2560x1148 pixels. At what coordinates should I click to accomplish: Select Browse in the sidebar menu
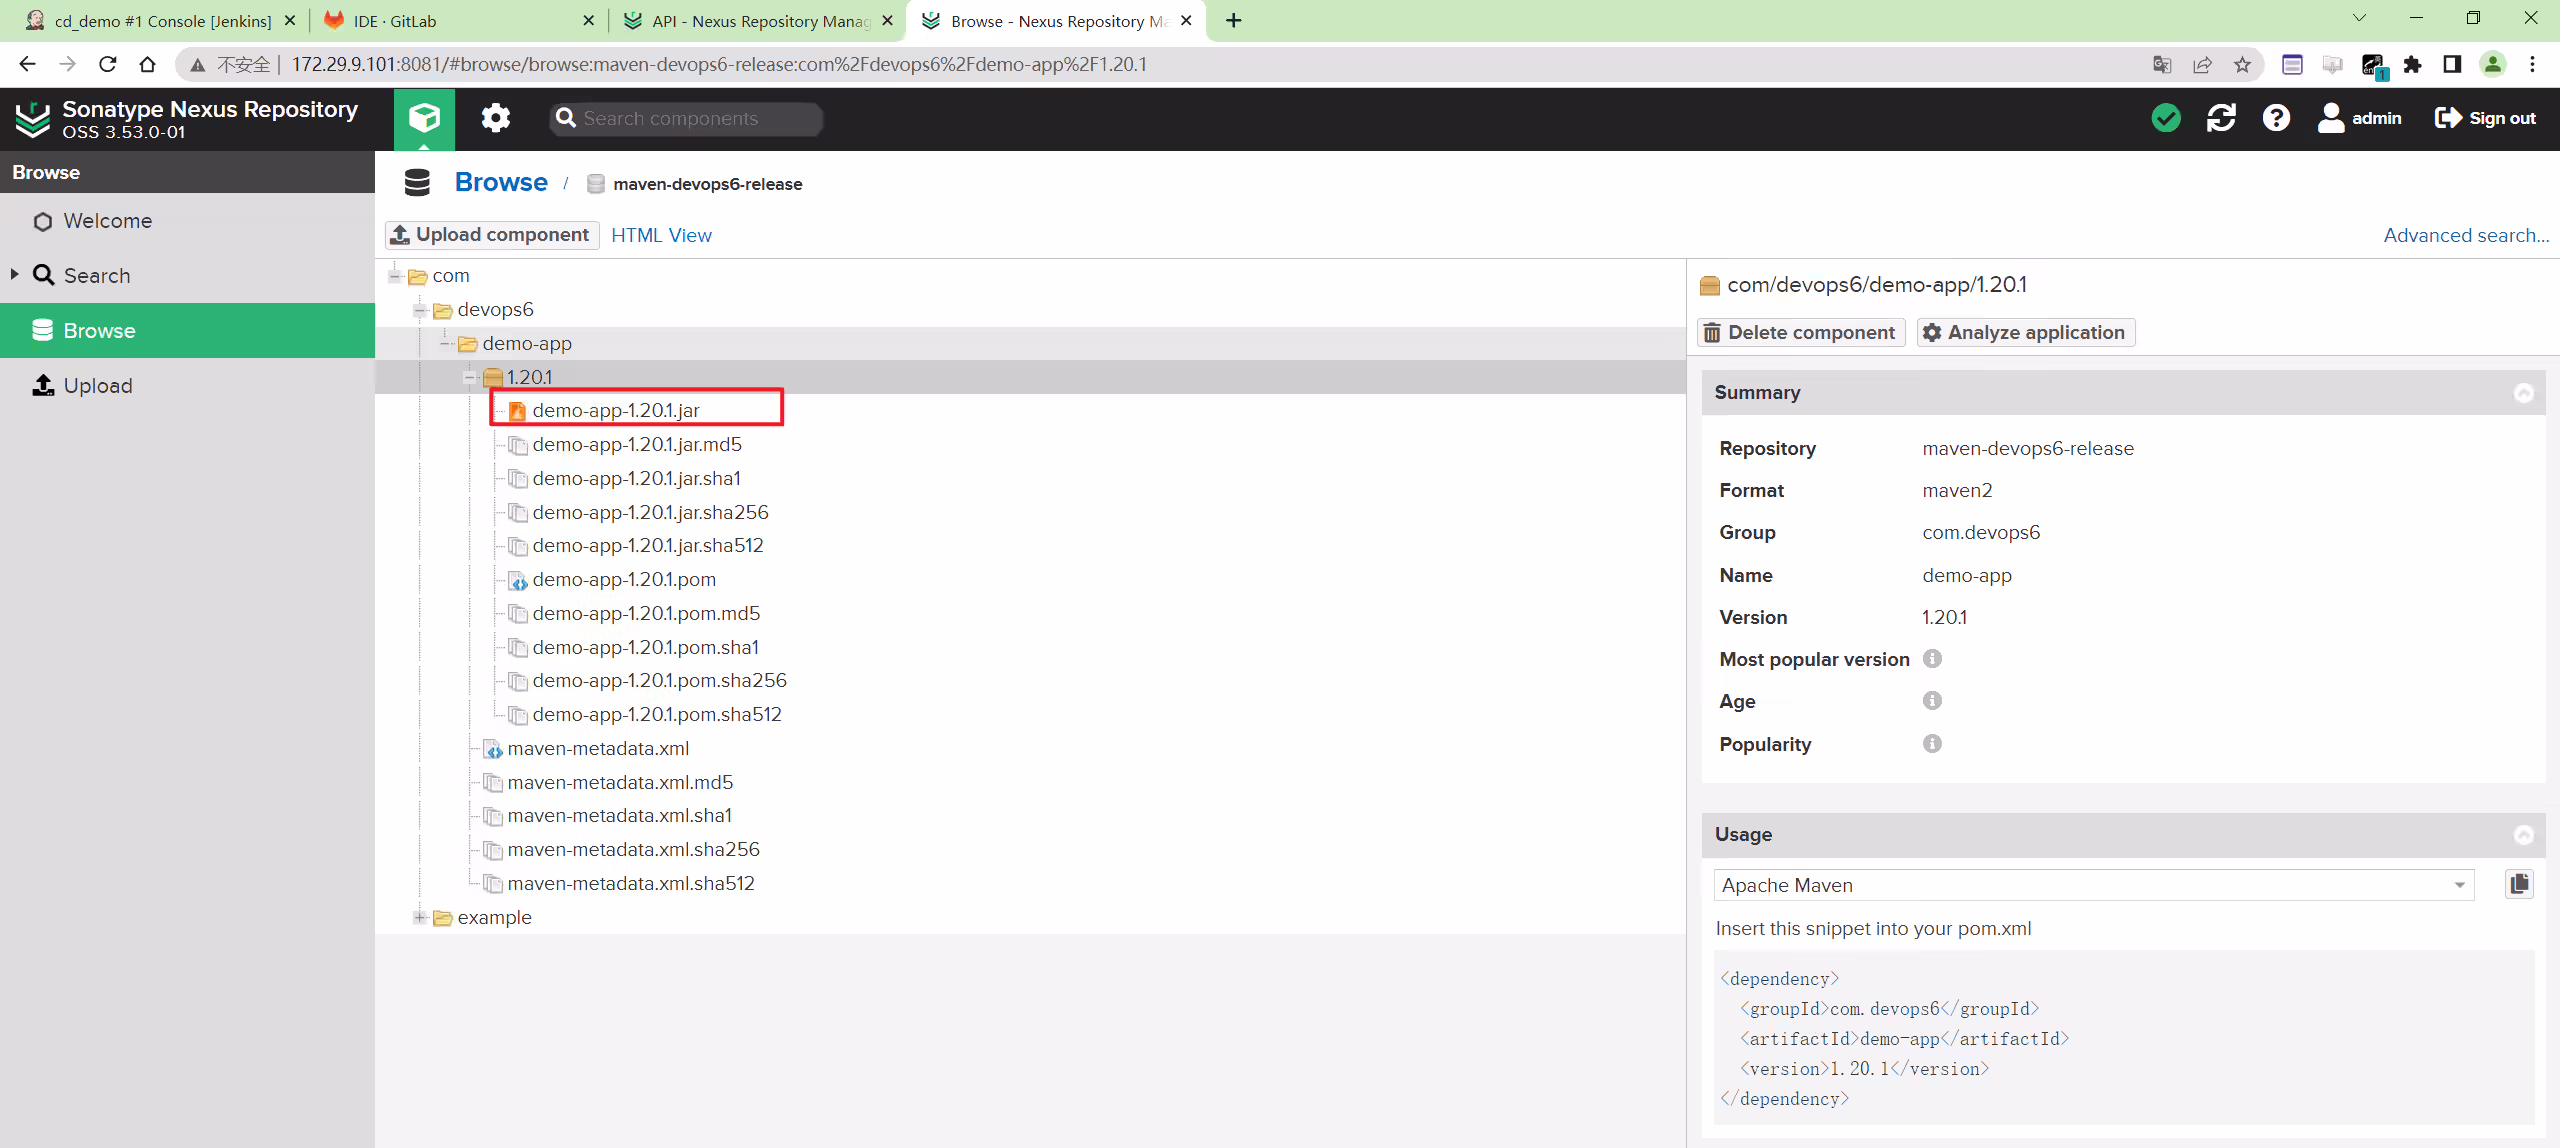point(187,331)
